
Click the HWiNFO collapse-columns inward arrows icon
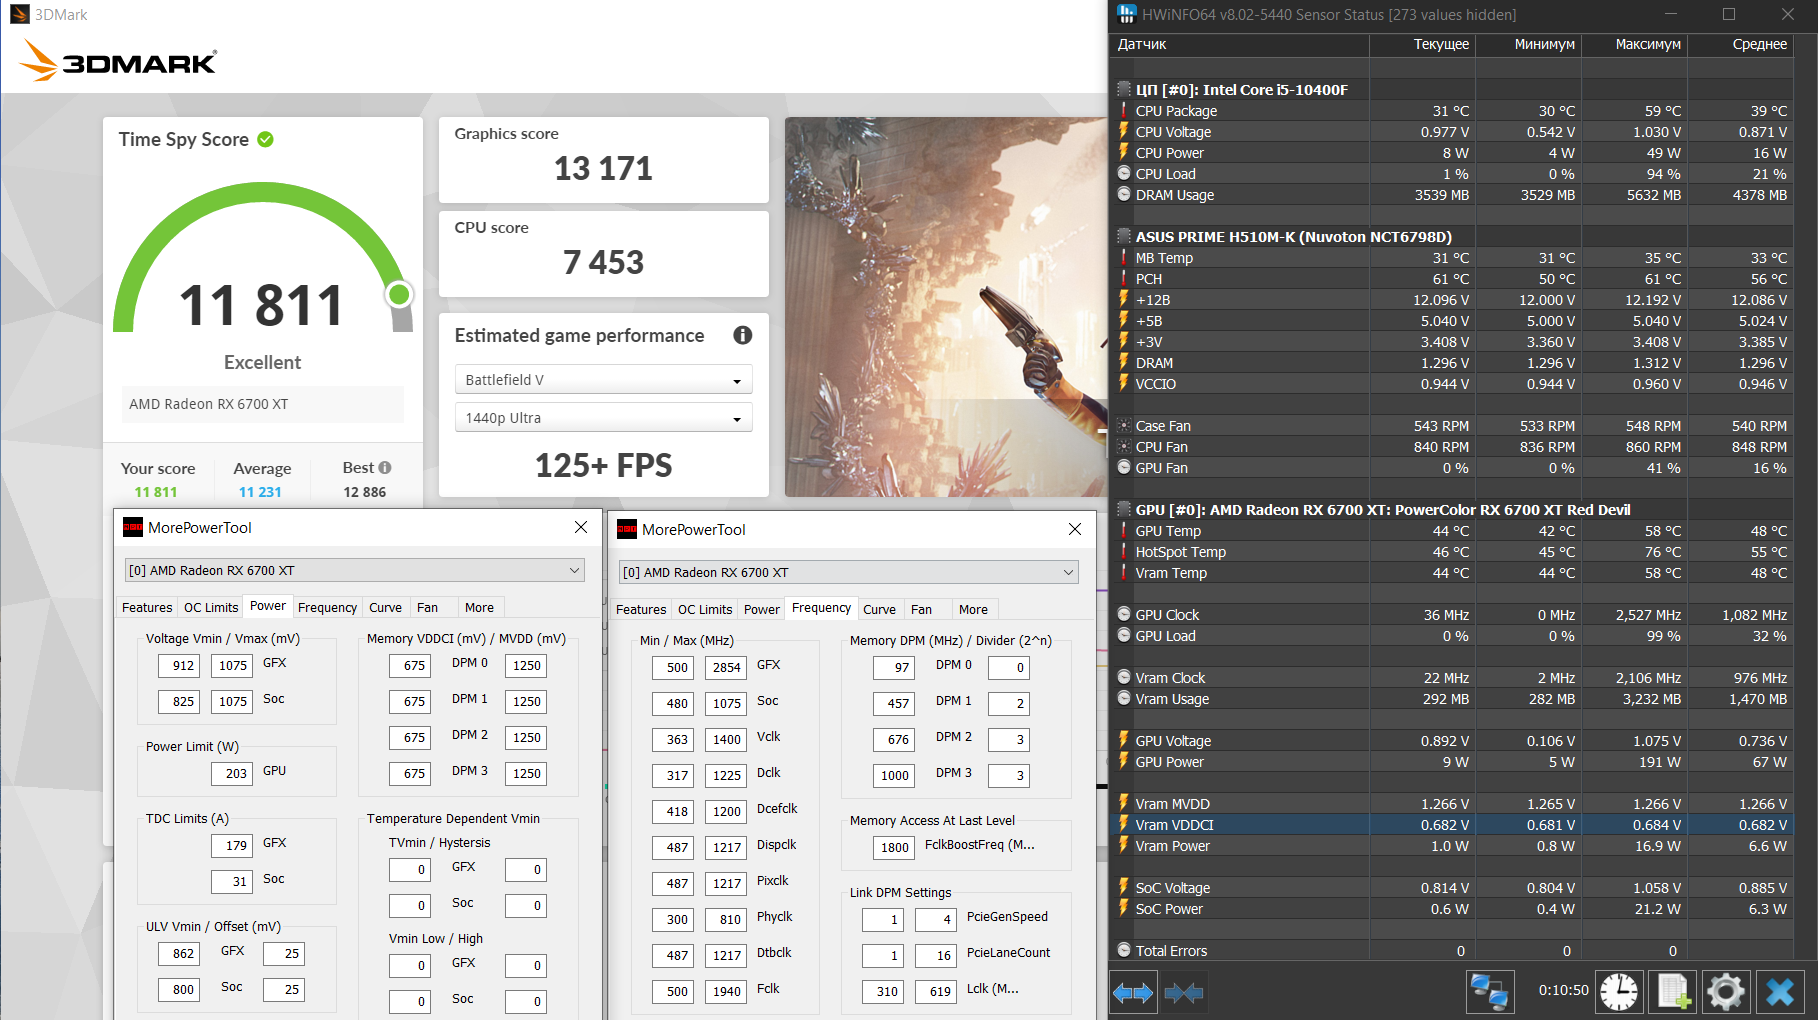coord(1184,992)
